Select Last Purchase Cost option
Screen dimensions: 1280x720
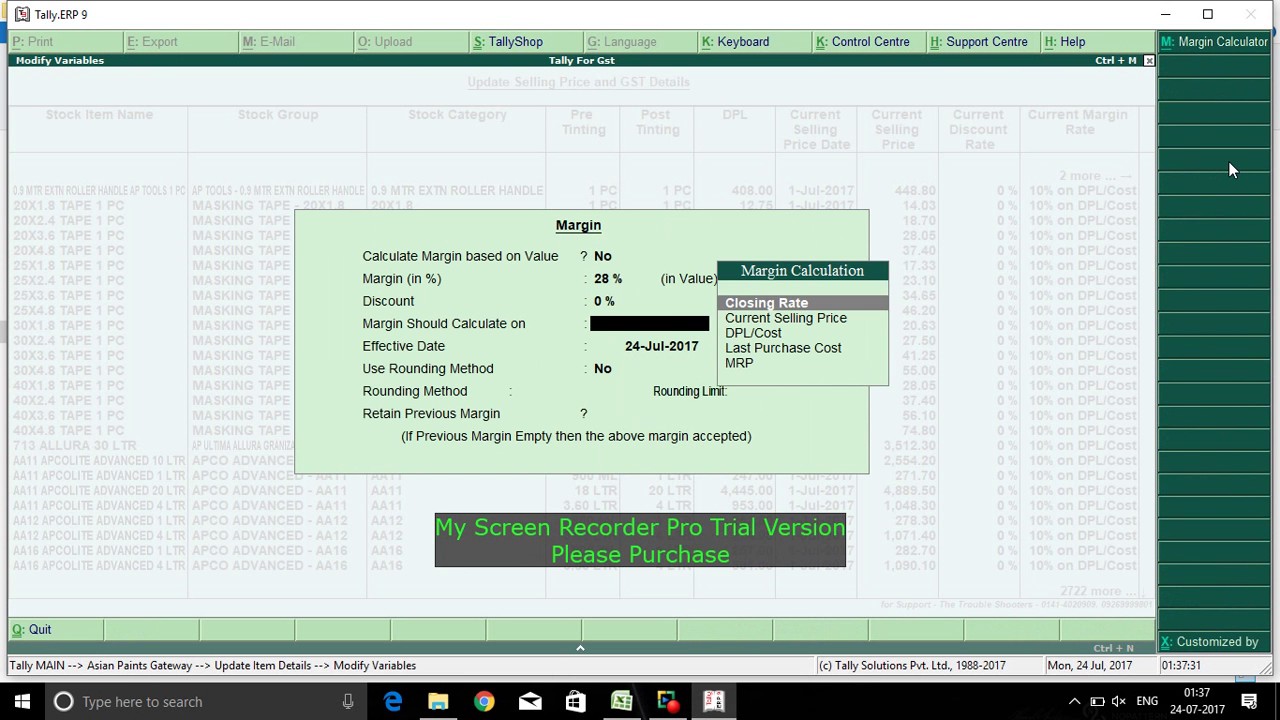click(x=783, y=348)
